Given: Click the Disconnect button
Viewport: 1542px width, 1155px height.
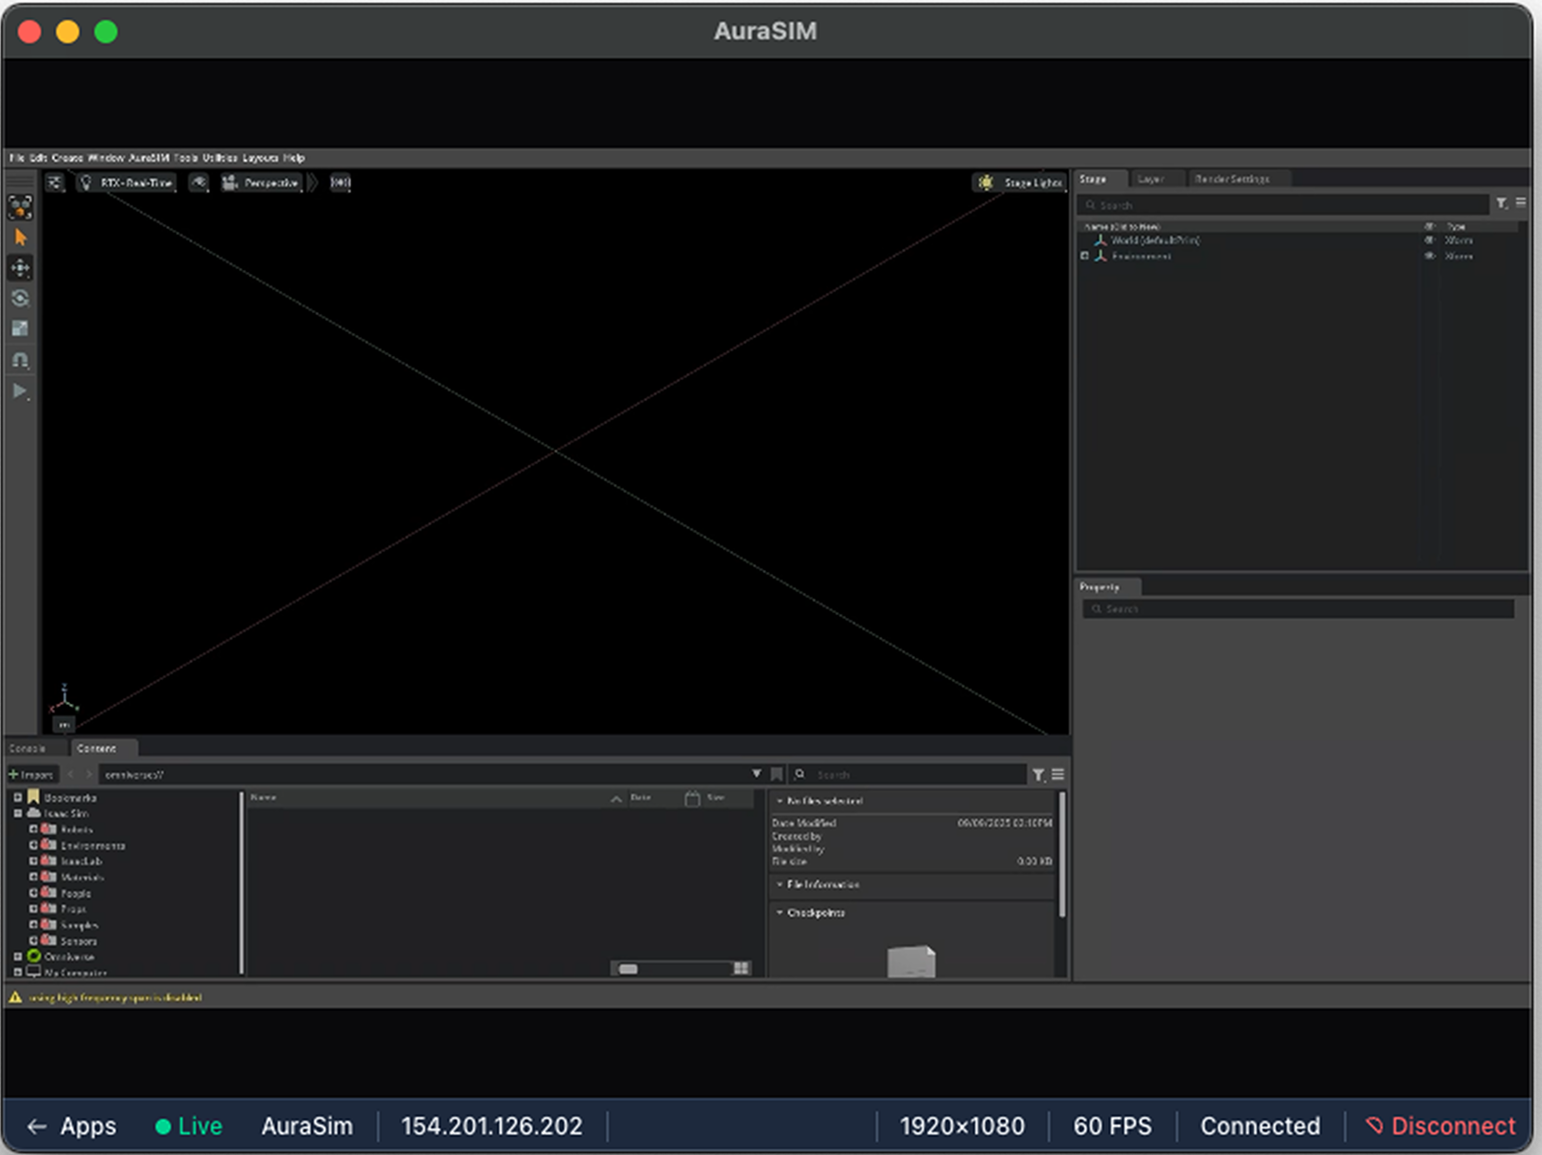Looking at the screenshot, I should (x=1440, y=1126).
